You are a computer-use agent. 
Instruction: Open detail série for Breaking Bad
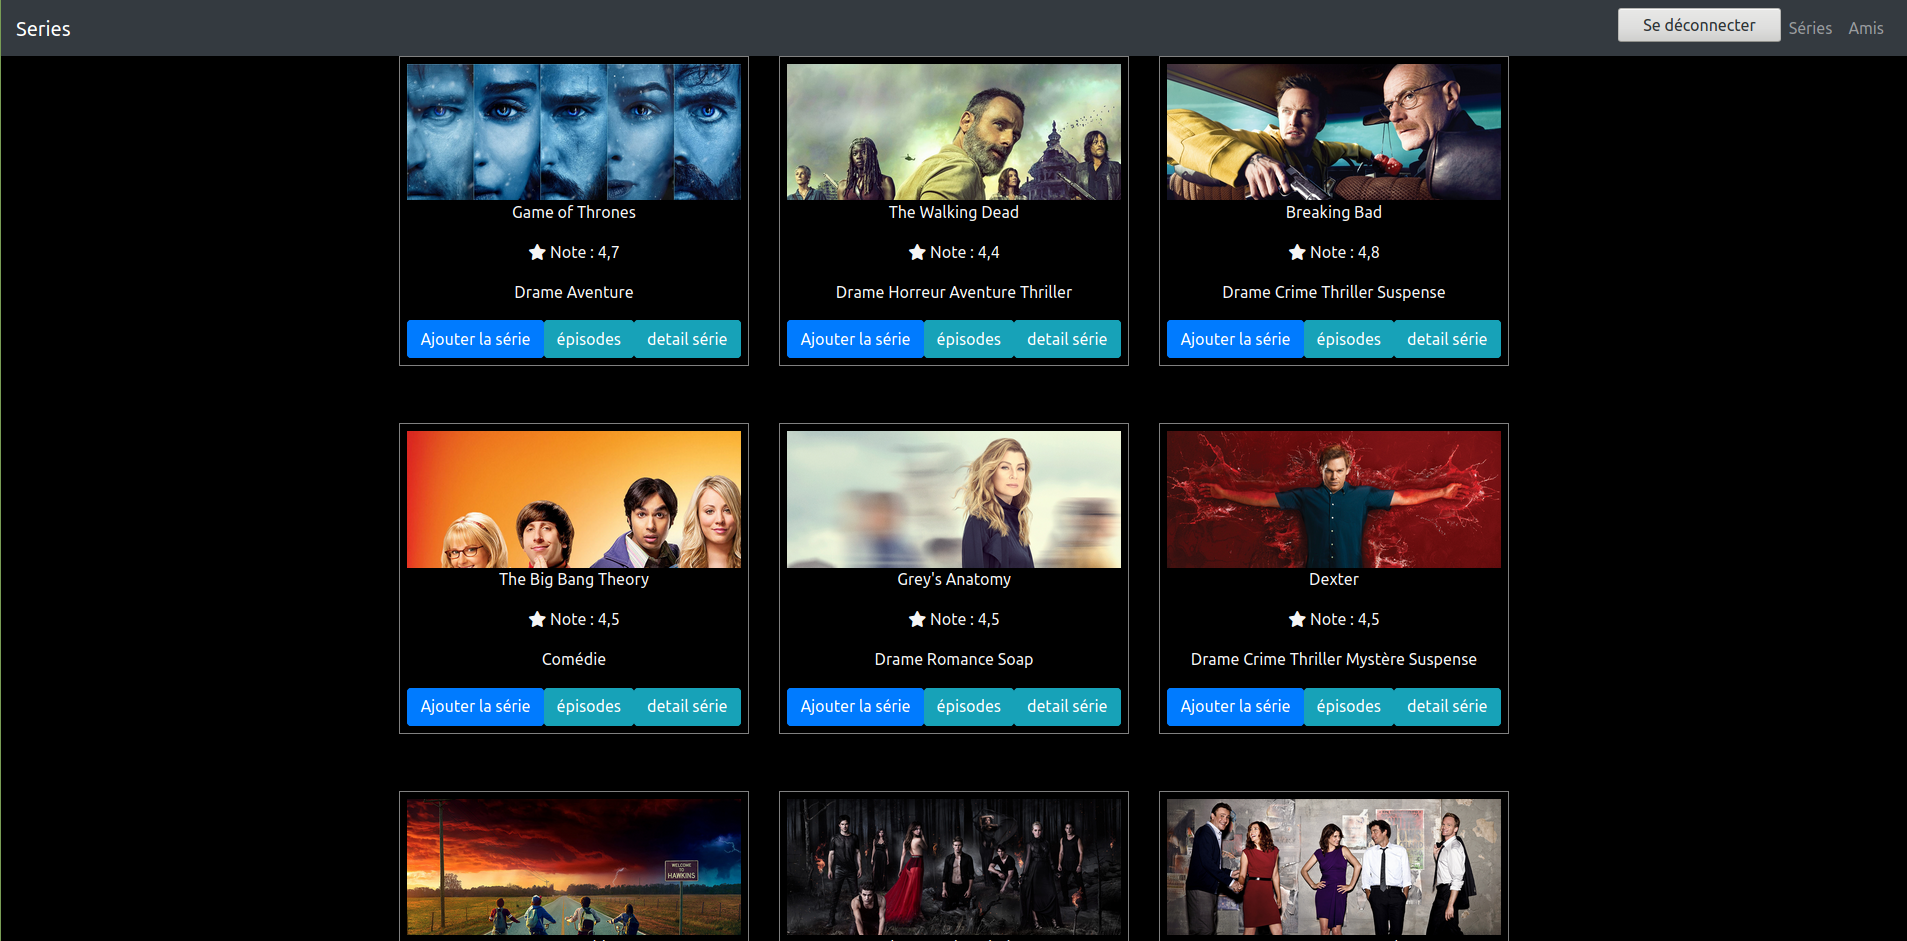1447,339
